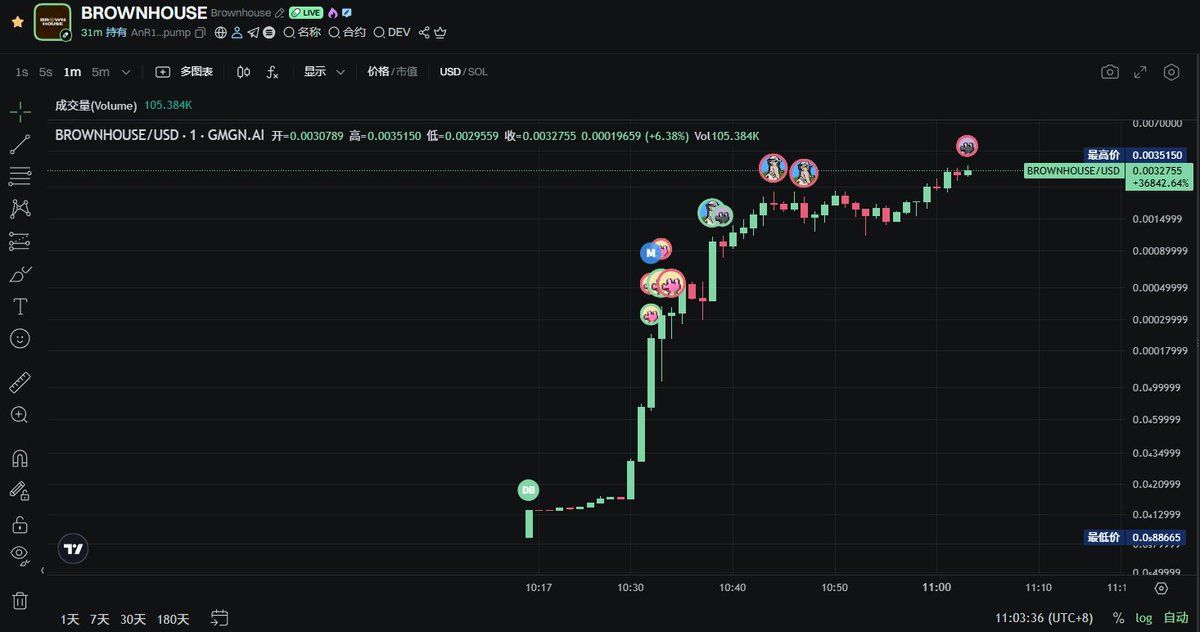
Task: Set chart range to 30天
Action: point(133,619)
